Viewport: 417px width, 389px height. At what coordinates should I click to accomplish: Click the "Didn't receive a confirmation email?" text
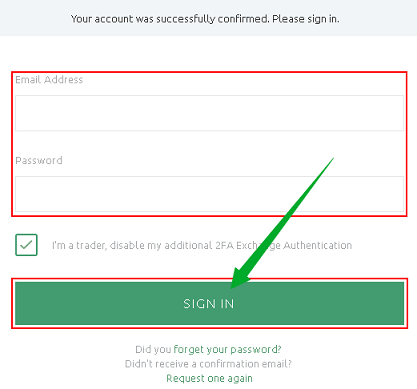coord(208,364)
